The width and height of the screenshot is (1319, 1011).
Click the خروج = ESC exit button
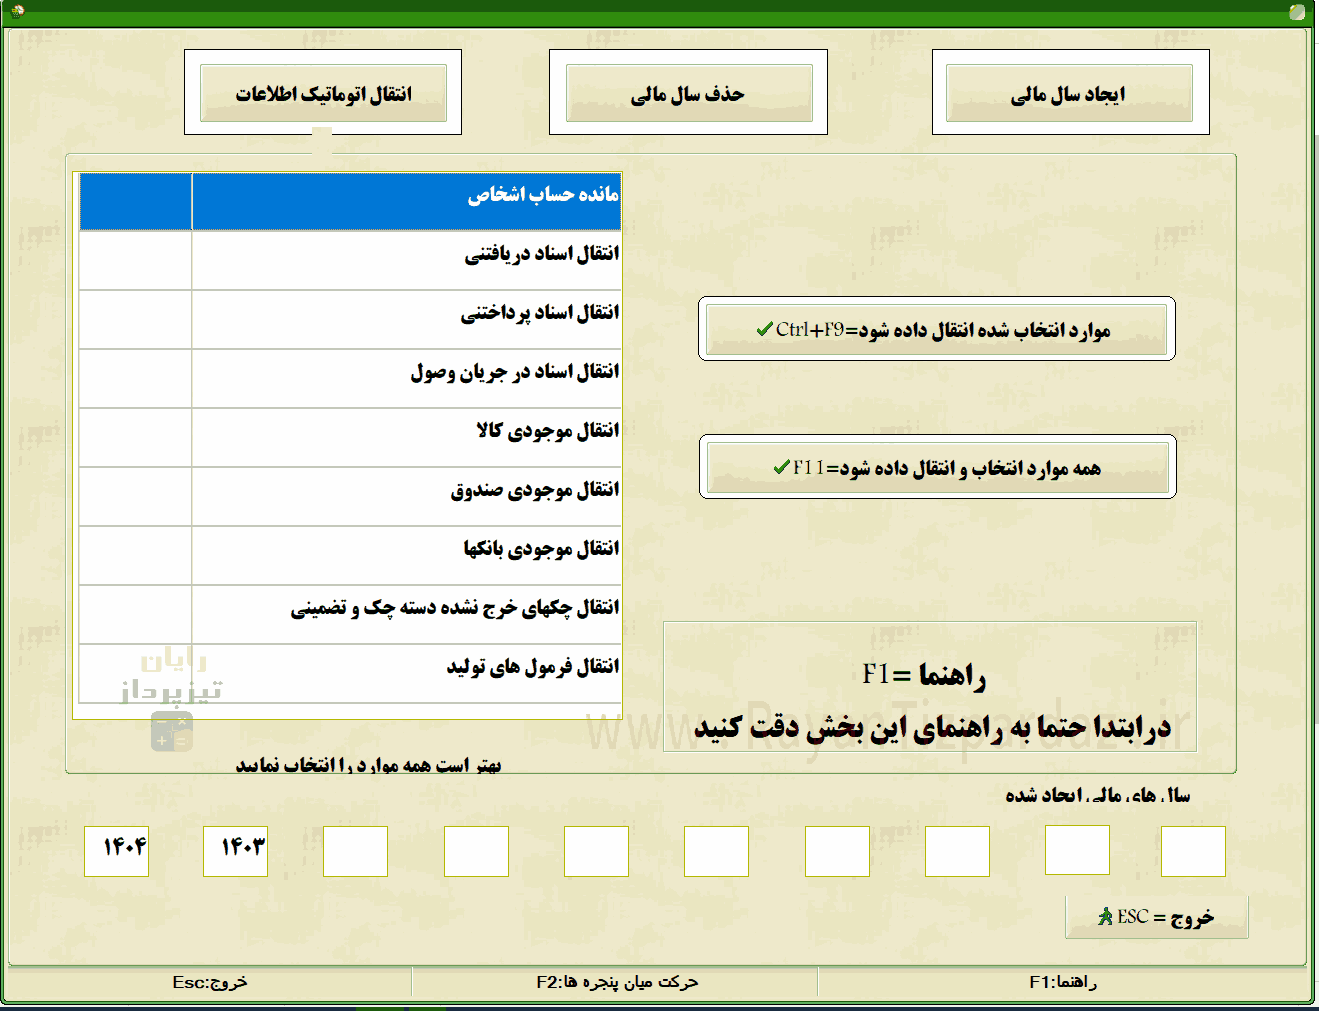click(1157, 917)
